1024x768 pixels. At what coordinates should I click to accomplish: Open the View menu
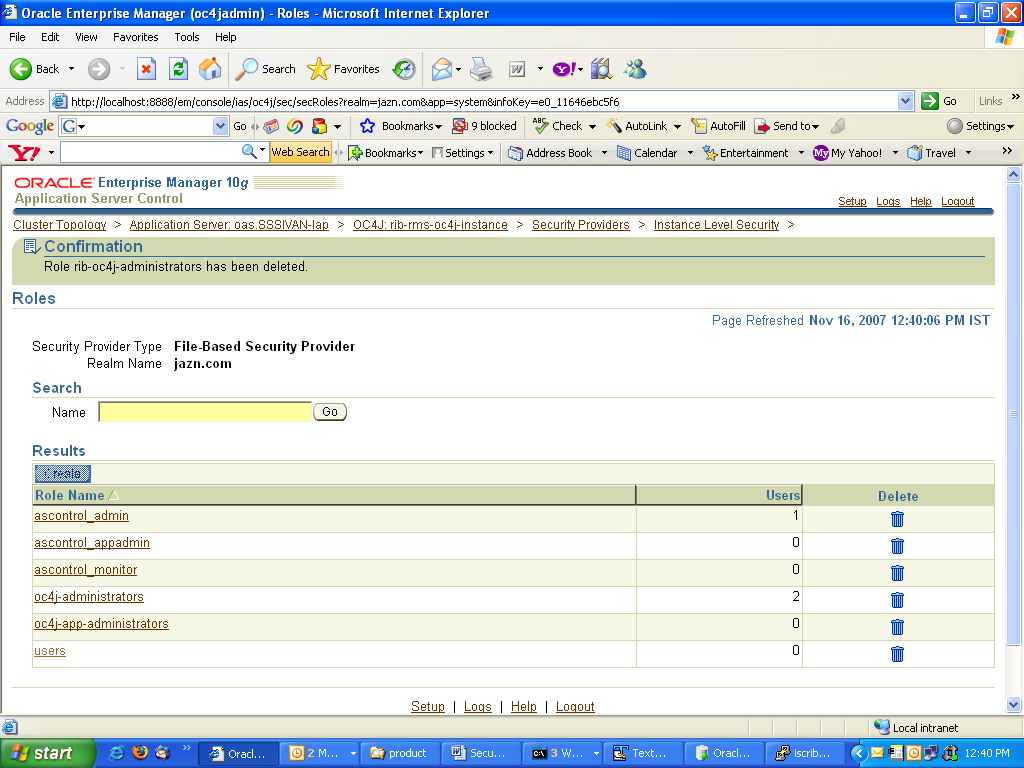(86, 37)
